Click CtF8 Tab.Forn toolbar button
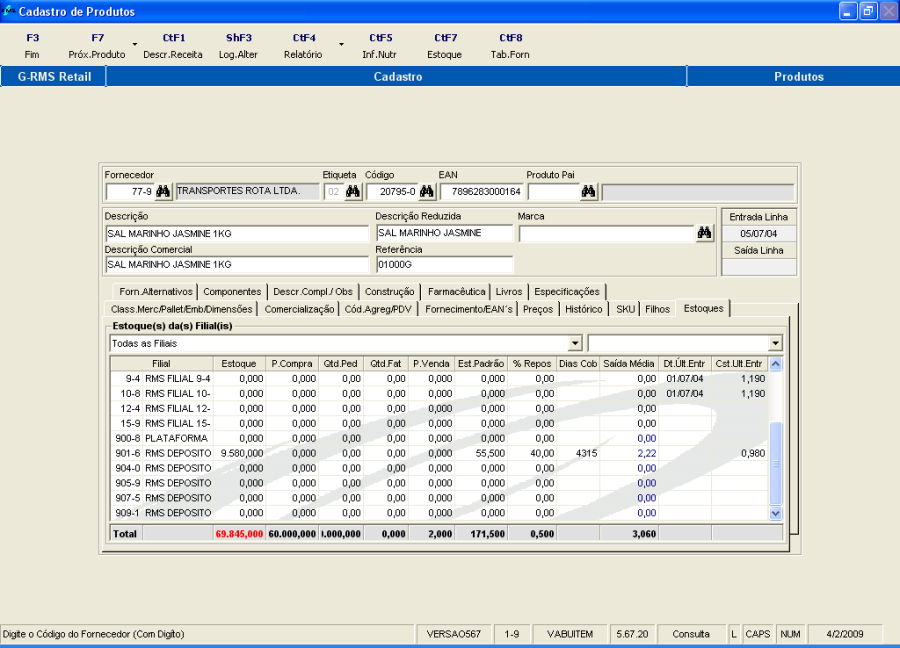 (510, 46)
